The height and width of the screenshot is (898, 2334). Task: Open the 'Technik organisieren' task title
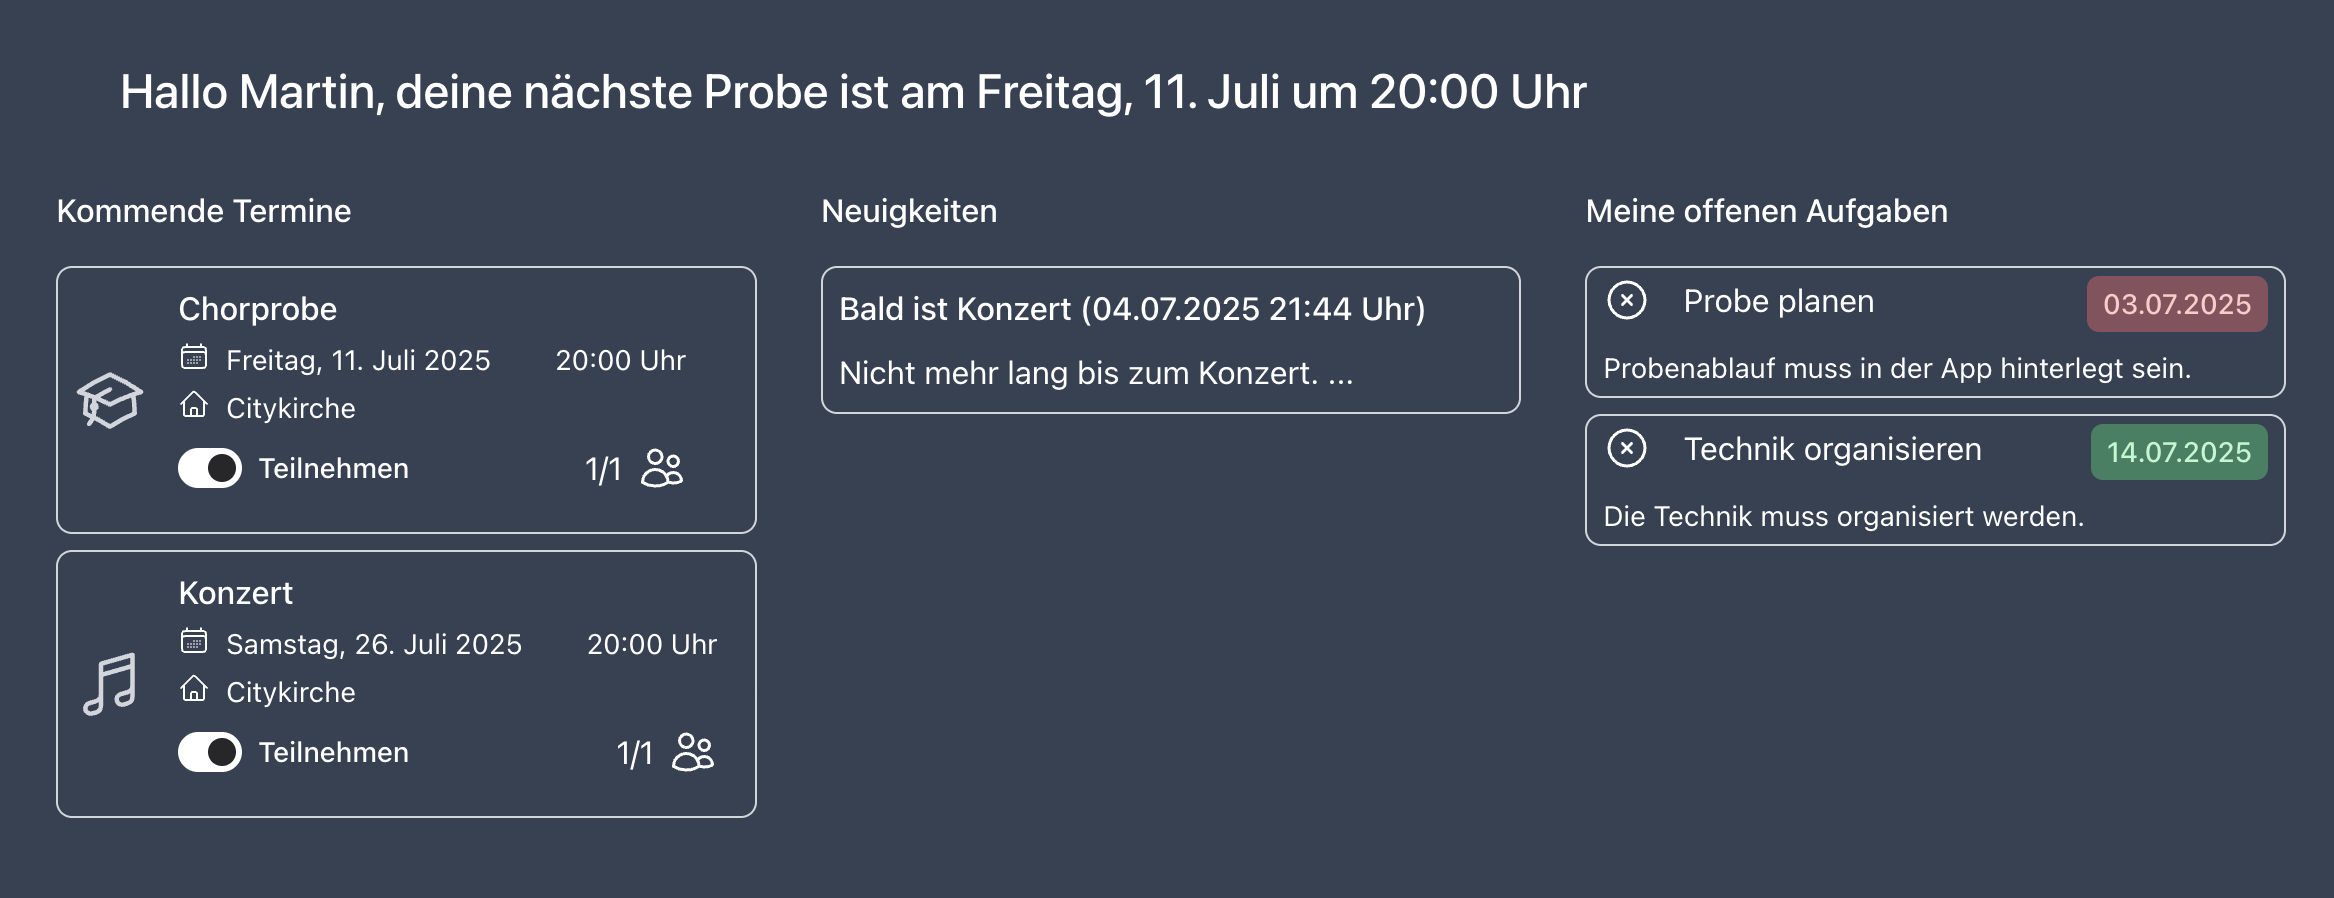point(1832,449)
